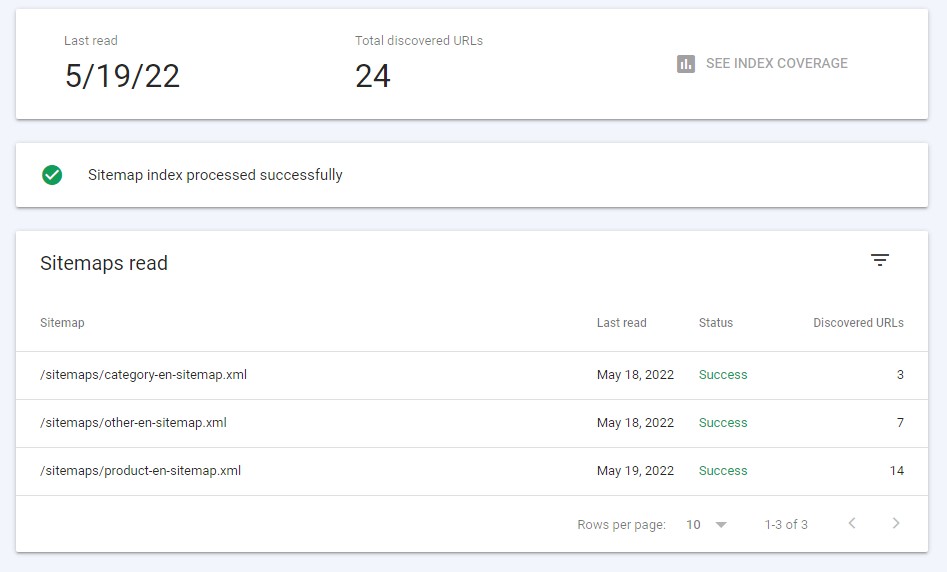The image size is (947, 572).
Task: Click the May 18, 2022 date for category sitemap
Action: click(x=635, y=375)
